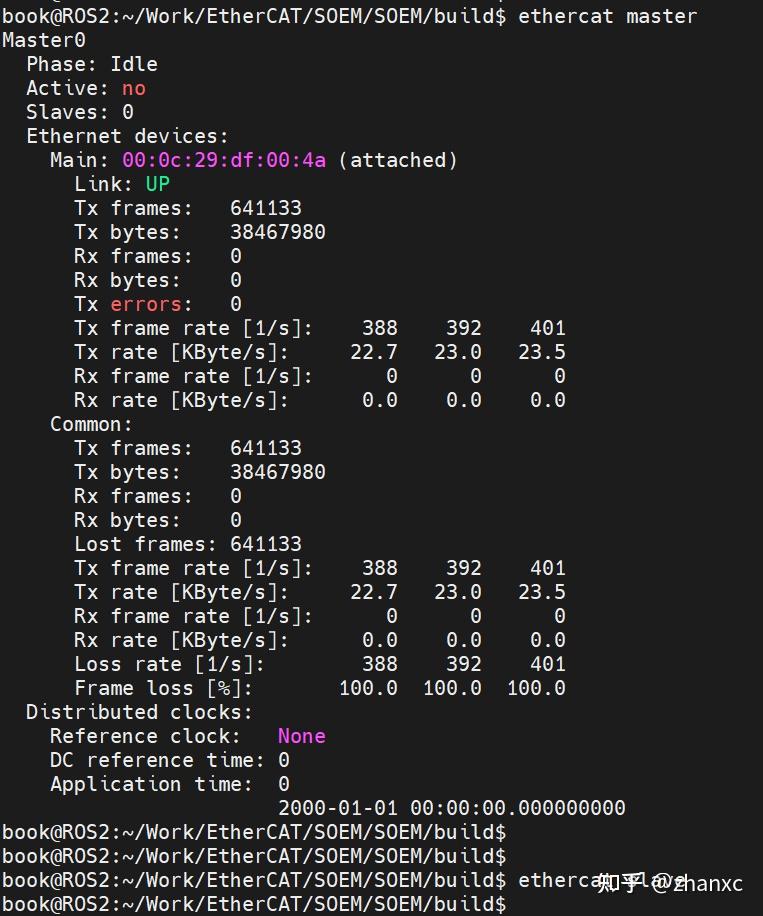This screenshot has width=763, height=916.
Task: Click the "Loss rate [1/s]" label
Action: point(170,664)
